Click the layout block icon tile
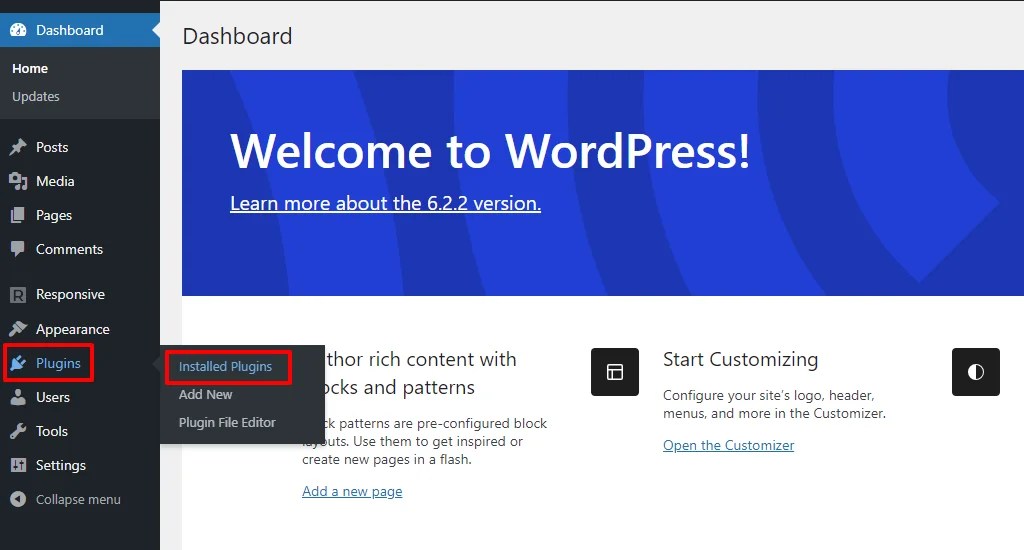Viewport: 1024px width, 550px height. [615, 372]
